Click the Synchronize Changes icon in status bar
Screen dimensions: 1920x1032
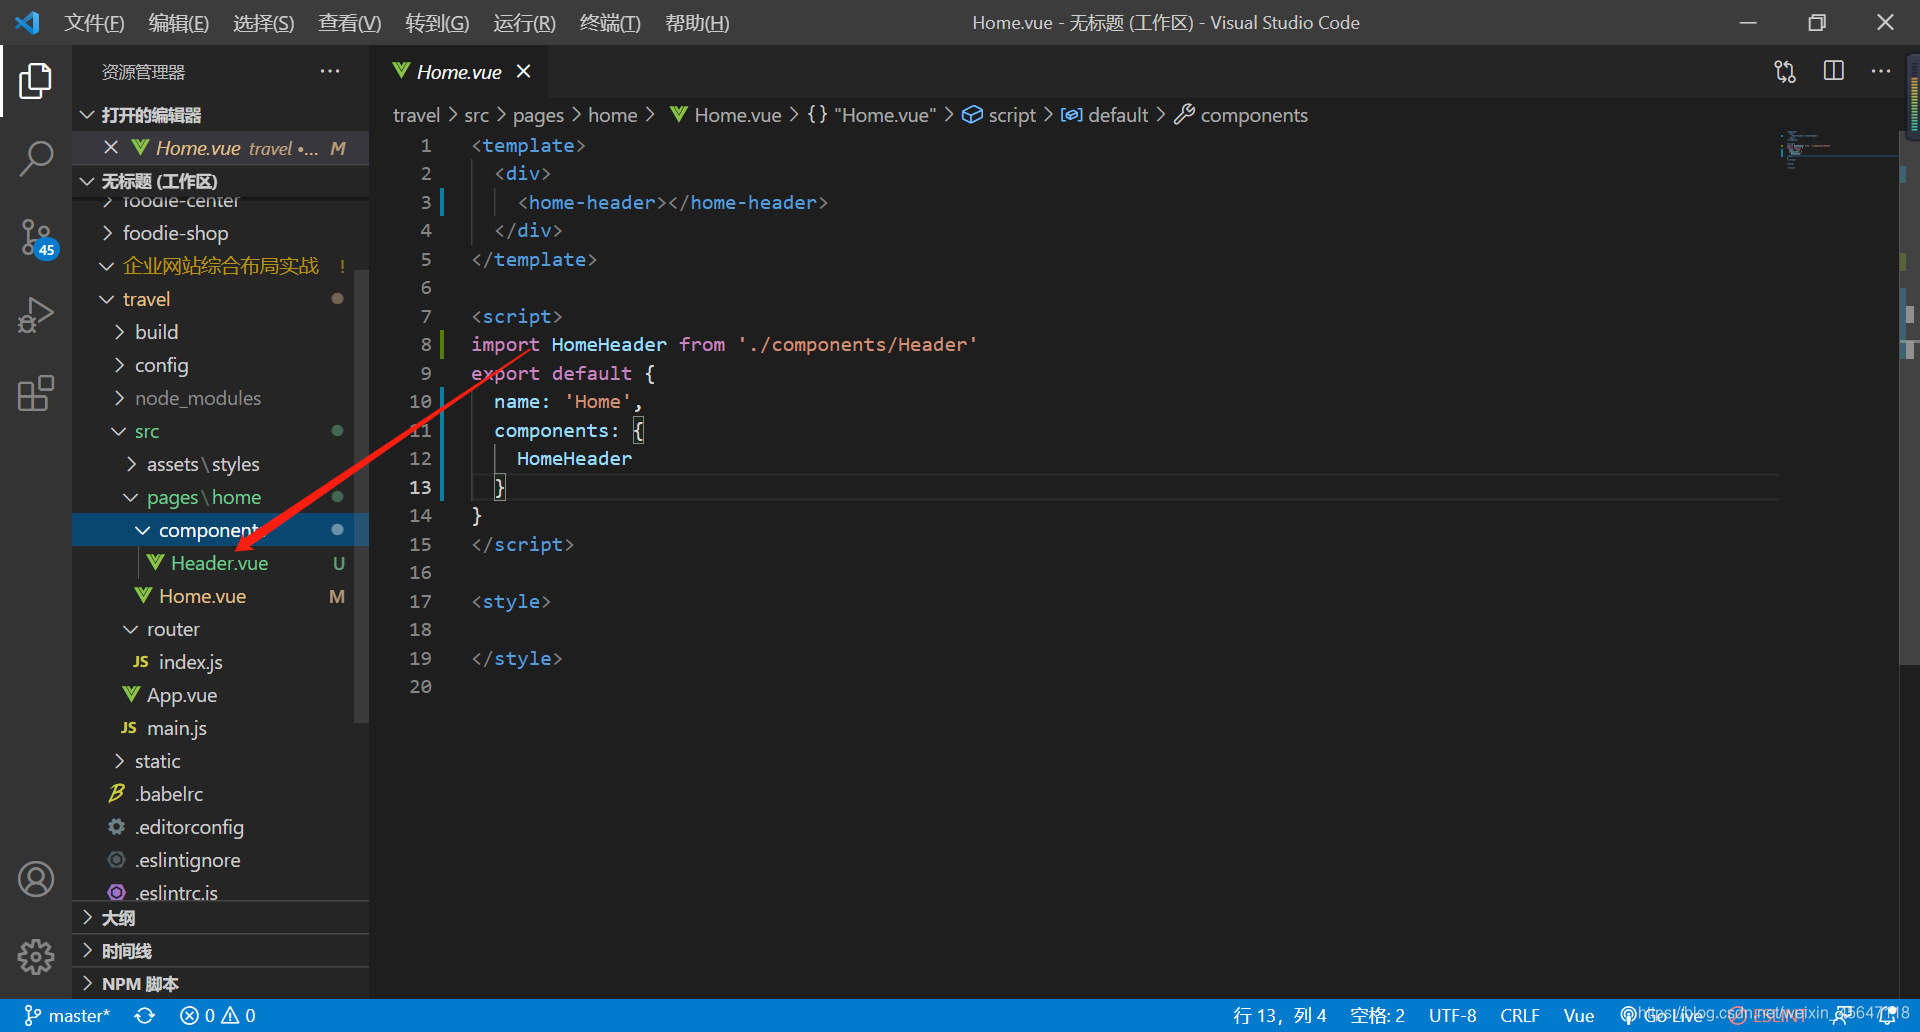pyautogui.click(x=145, y=1016)
